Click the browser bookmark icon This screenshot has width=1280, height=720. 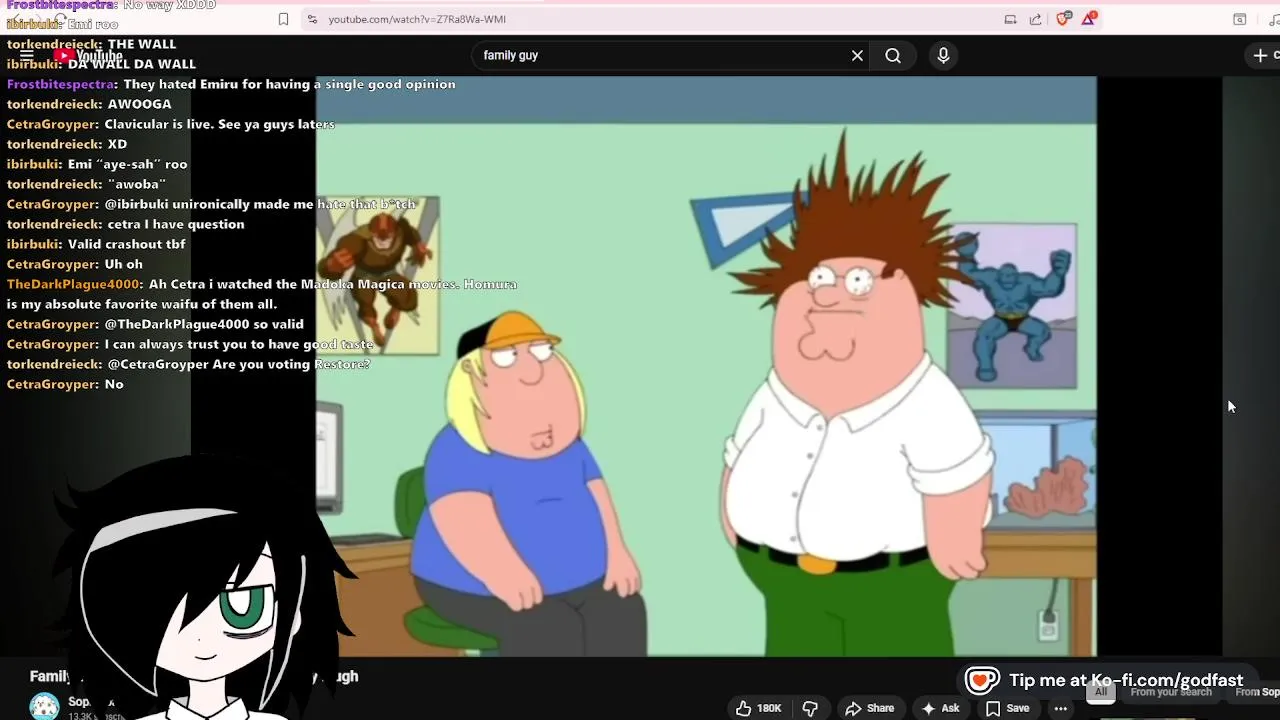click(283, 19)
